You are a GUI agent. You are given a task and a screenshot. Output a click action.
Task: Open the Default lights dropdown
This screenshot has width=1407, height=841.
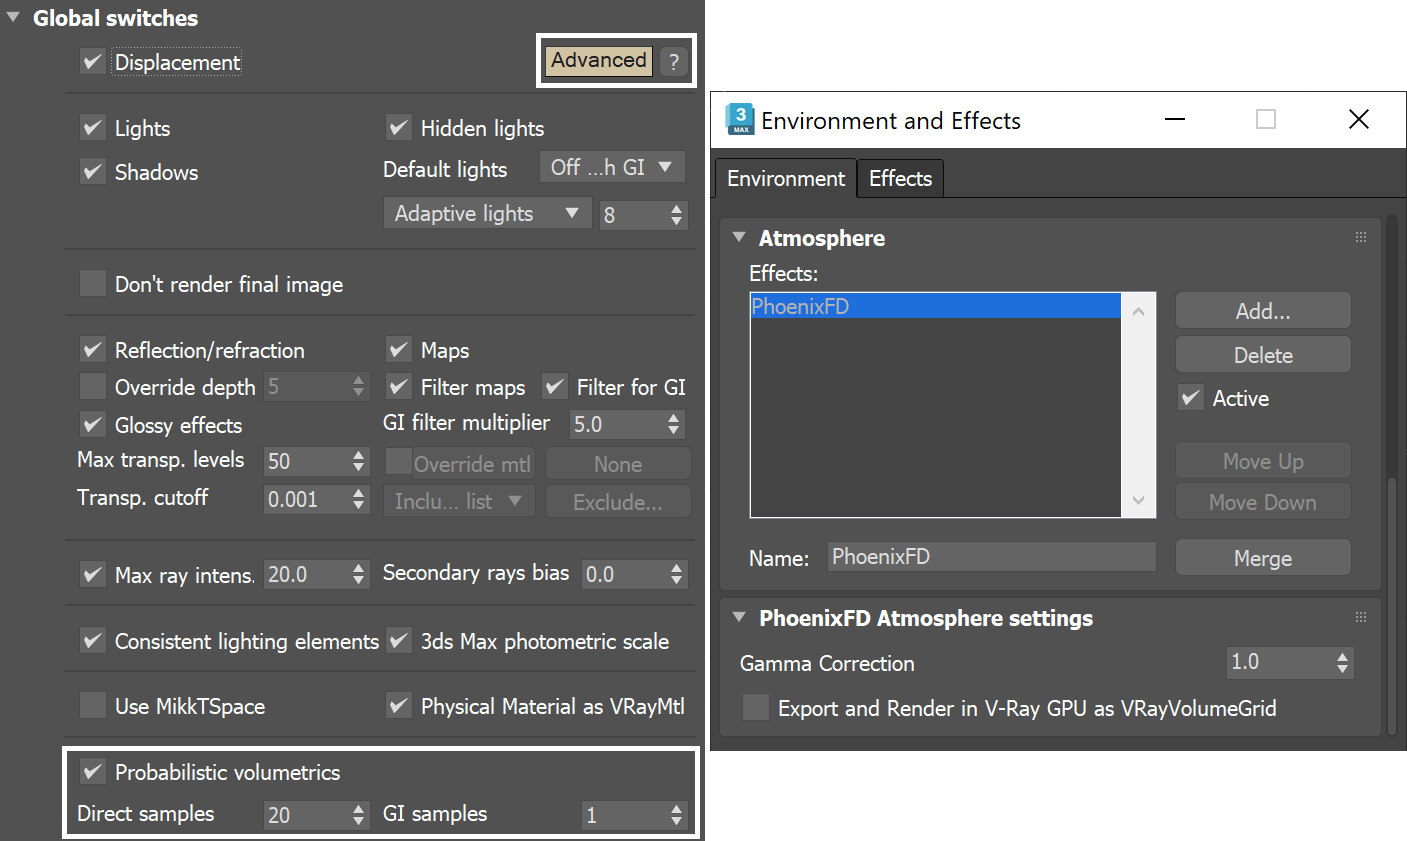point(612,168)
